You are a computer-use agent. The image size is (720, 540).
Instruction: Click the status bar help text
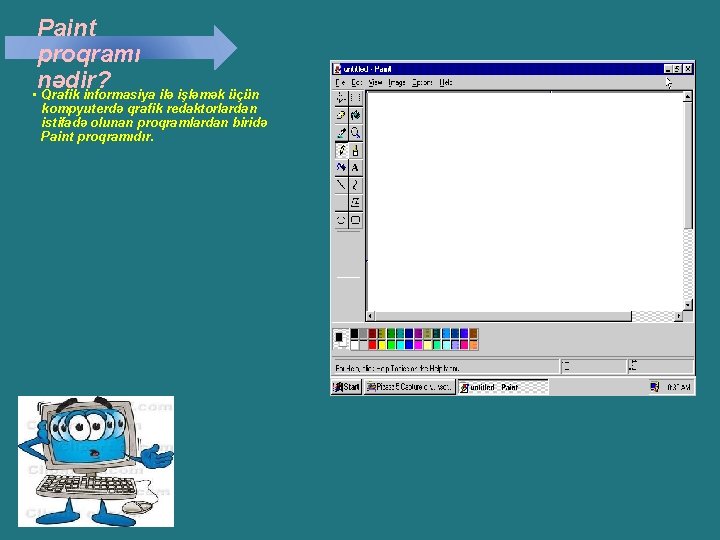click(397, 368)
